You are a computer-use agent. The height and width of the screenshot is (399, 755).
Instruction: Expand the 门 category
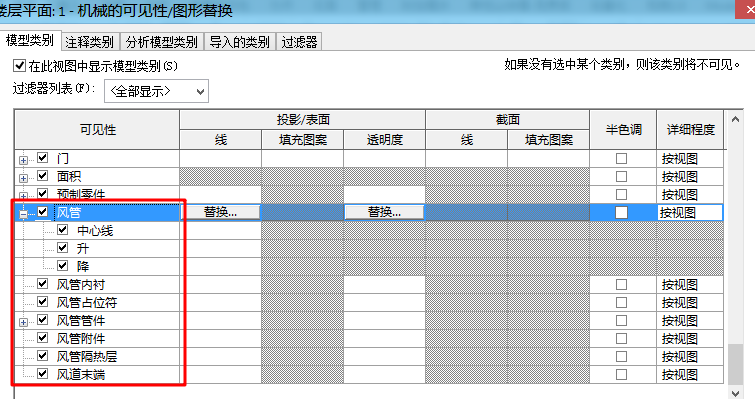(x=23, y=160)
